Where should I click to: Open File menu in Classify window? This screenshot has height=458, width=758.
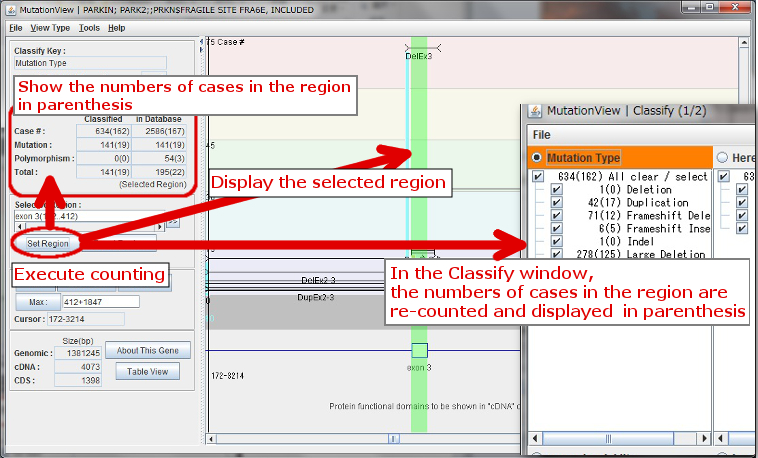[x=541, y=134]
